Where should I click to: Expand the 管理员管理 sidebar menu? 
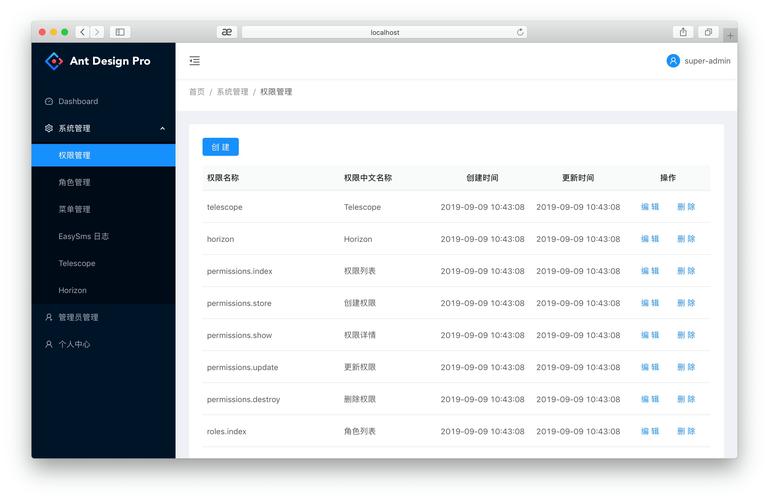(x=78, y=317)
